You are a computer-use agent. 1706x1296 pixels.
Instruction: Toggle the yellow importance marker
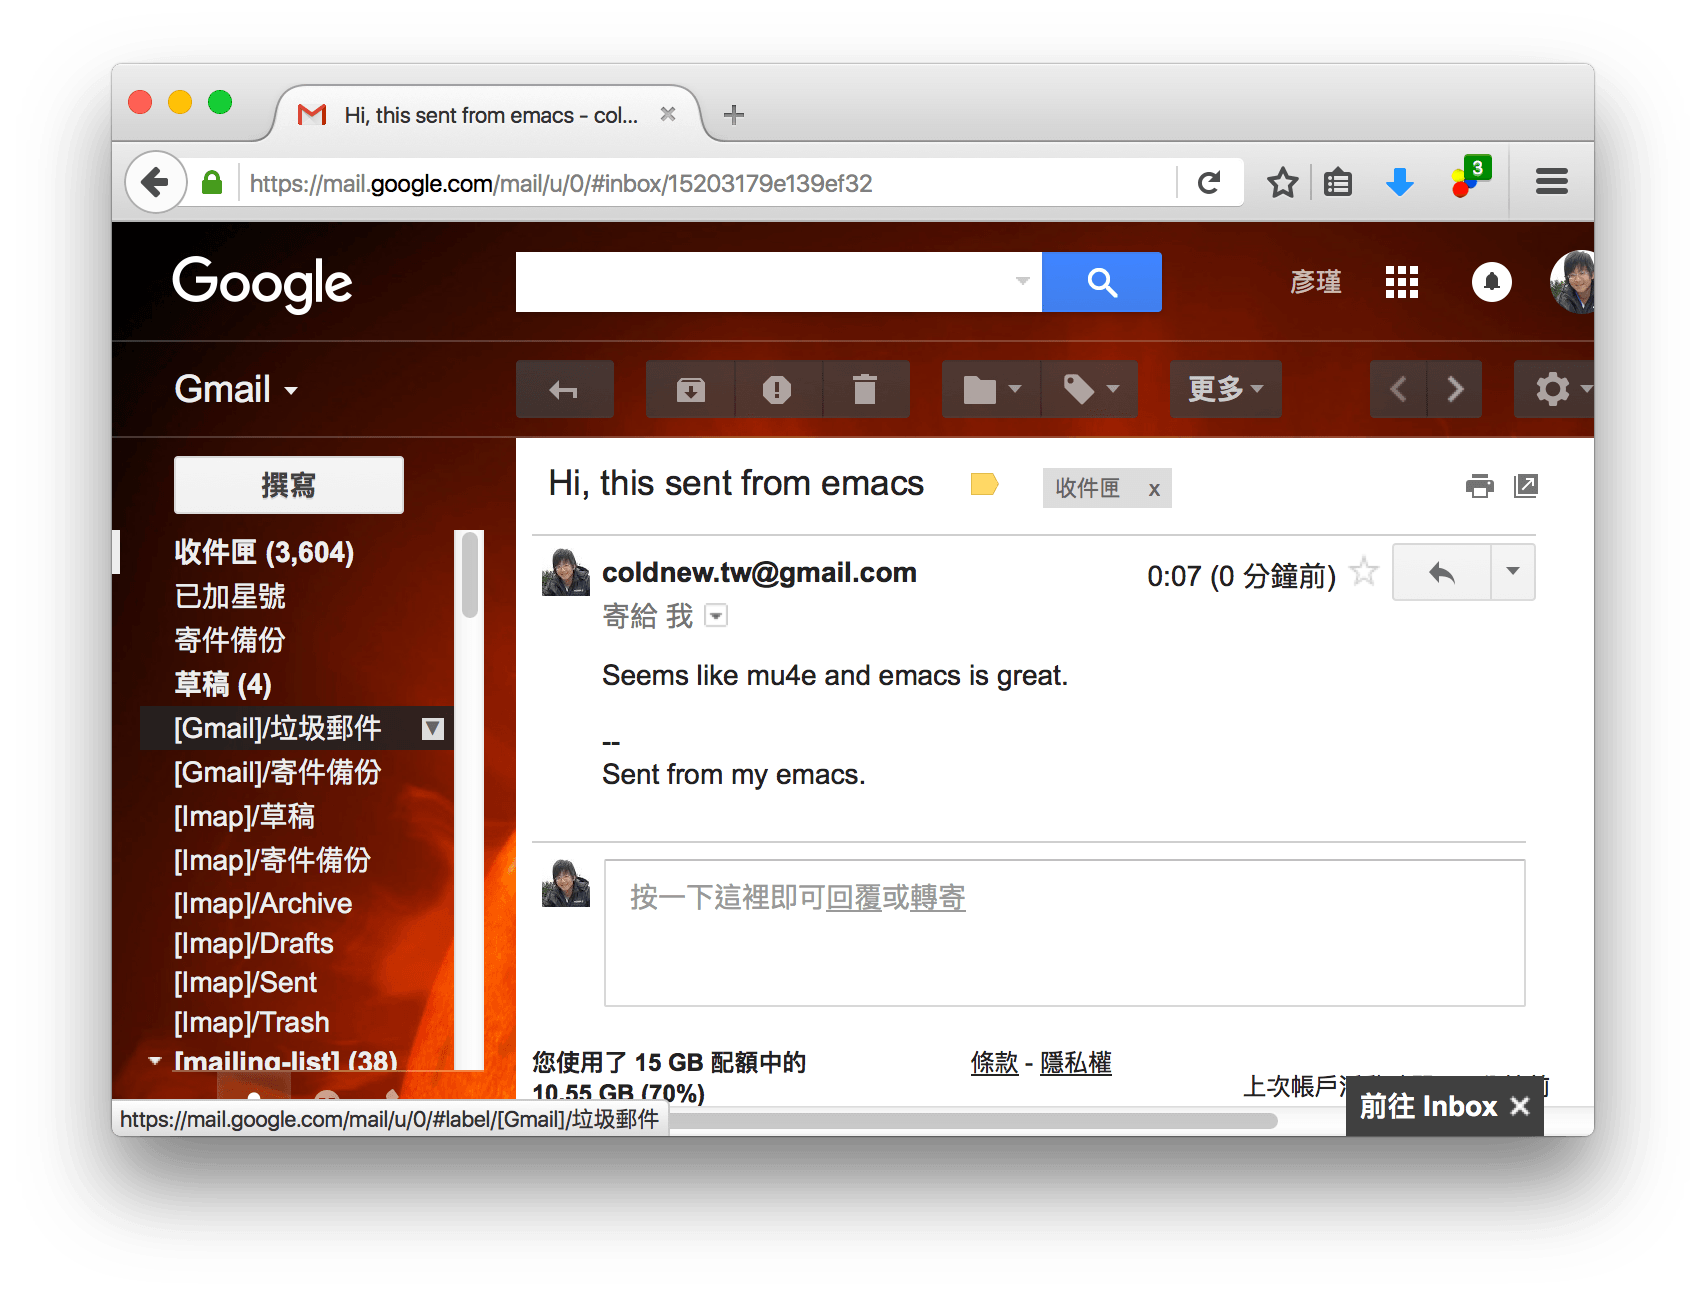(984, 485)
